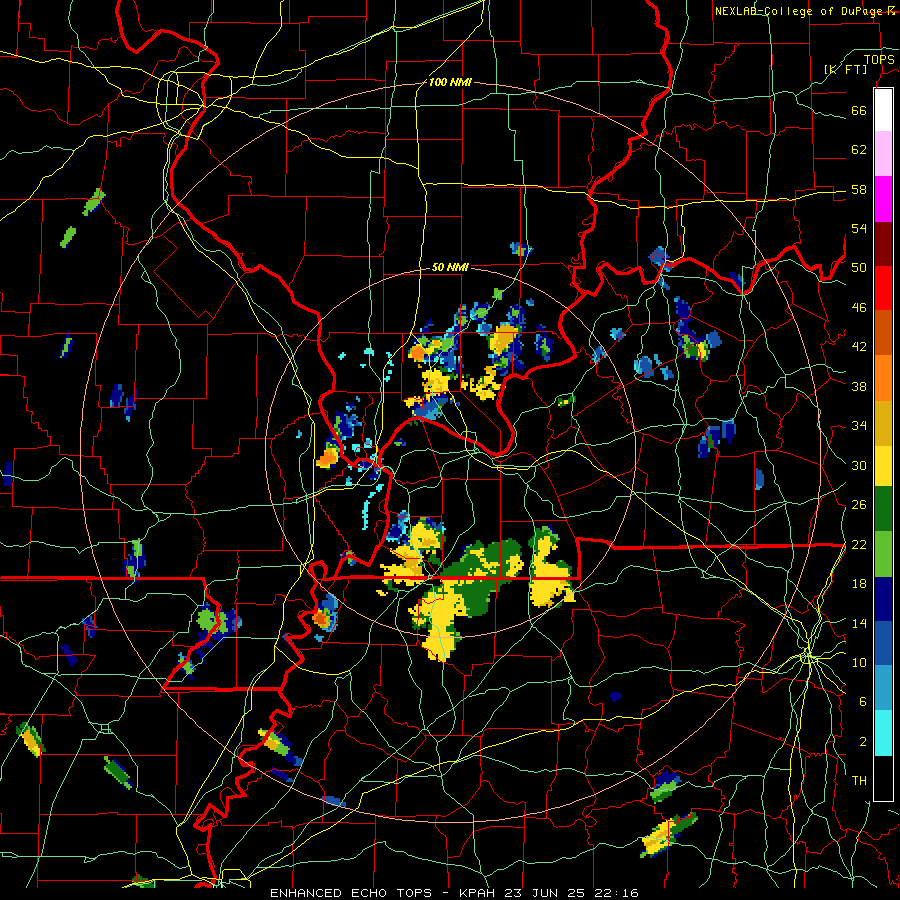Screen dimensions: 900x900
Task: Click the legend value 54
Action: pos(859,228)
